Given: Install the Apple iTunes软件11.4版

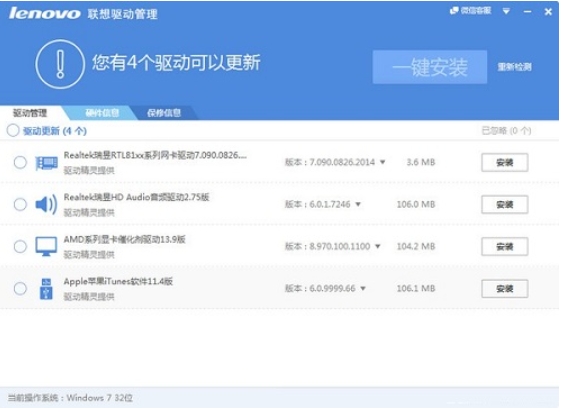Looking at the screenshot, I should pyautogui.click(x=505, y=289).
